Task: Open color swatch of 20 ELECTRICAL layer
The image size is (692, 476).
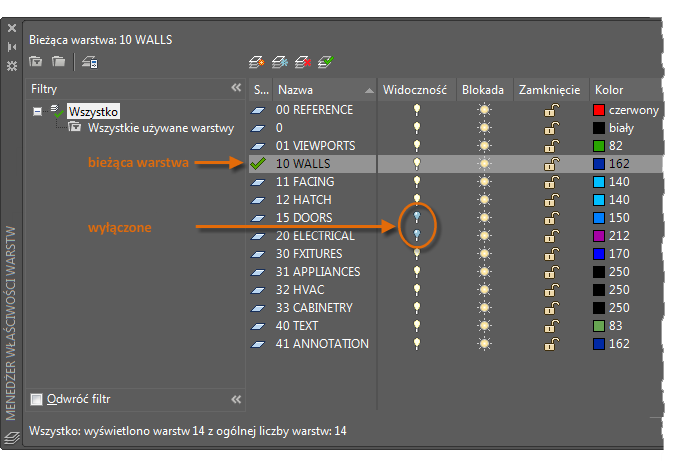Action: click(598, 236)
